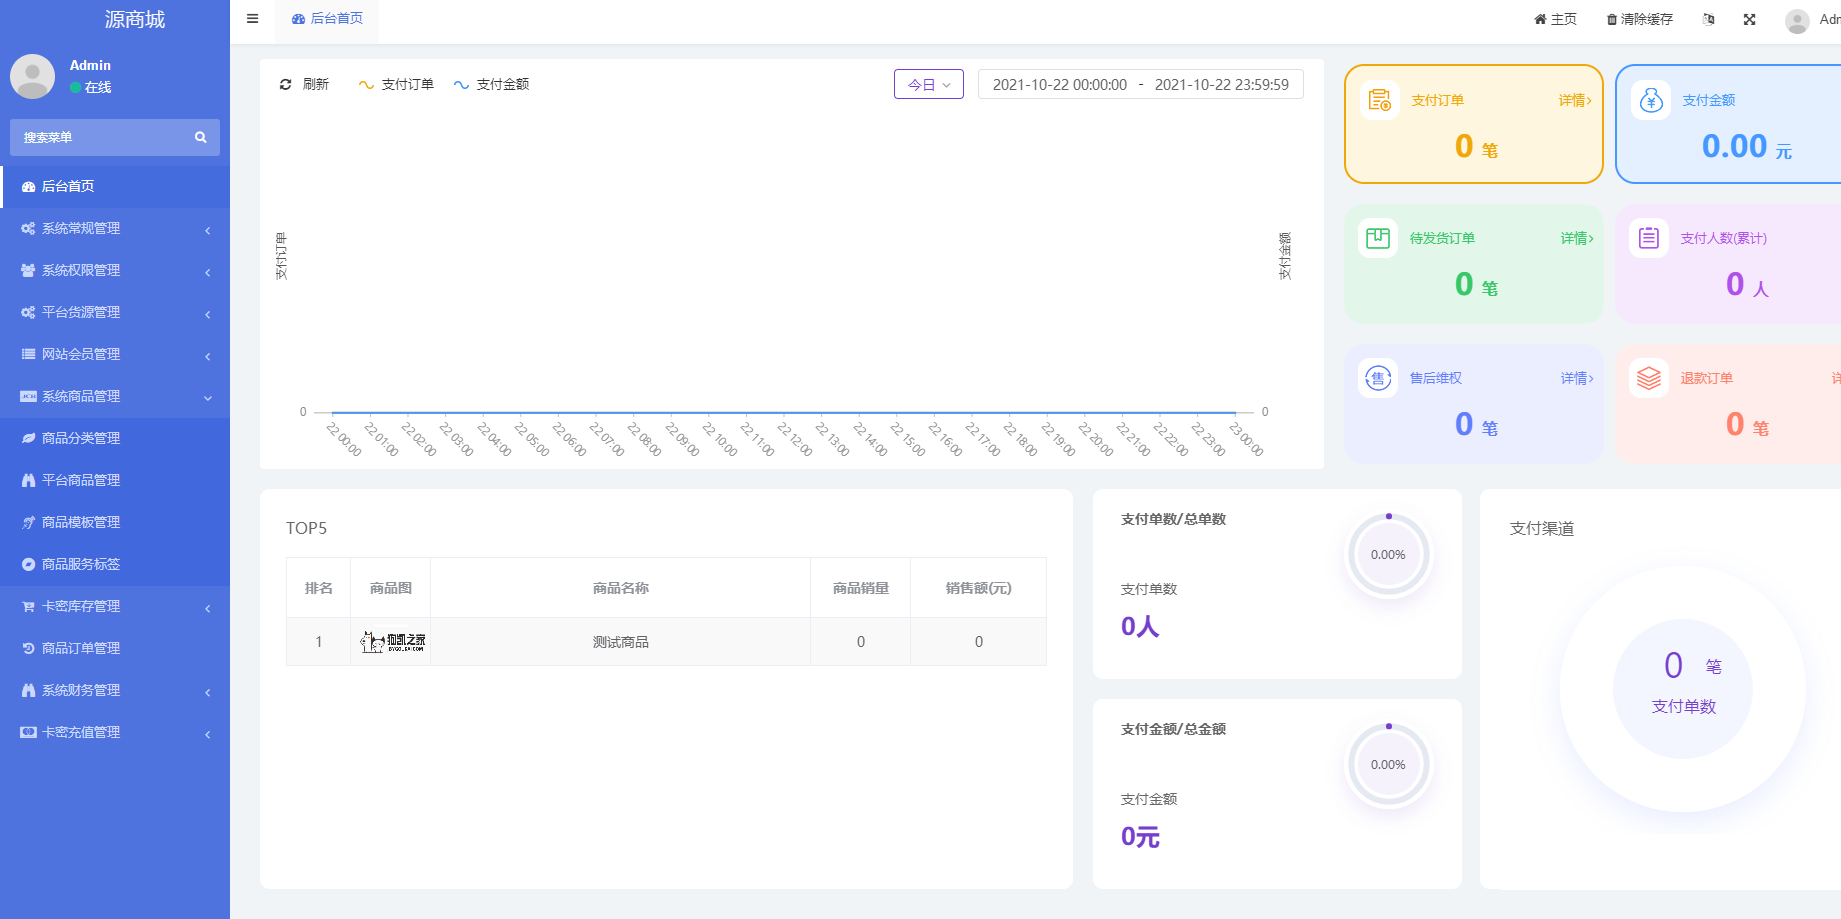Expand the 系统常规管理 sidebar menu
Viewport: 1841px width, 919px height.
pos(115,229)
